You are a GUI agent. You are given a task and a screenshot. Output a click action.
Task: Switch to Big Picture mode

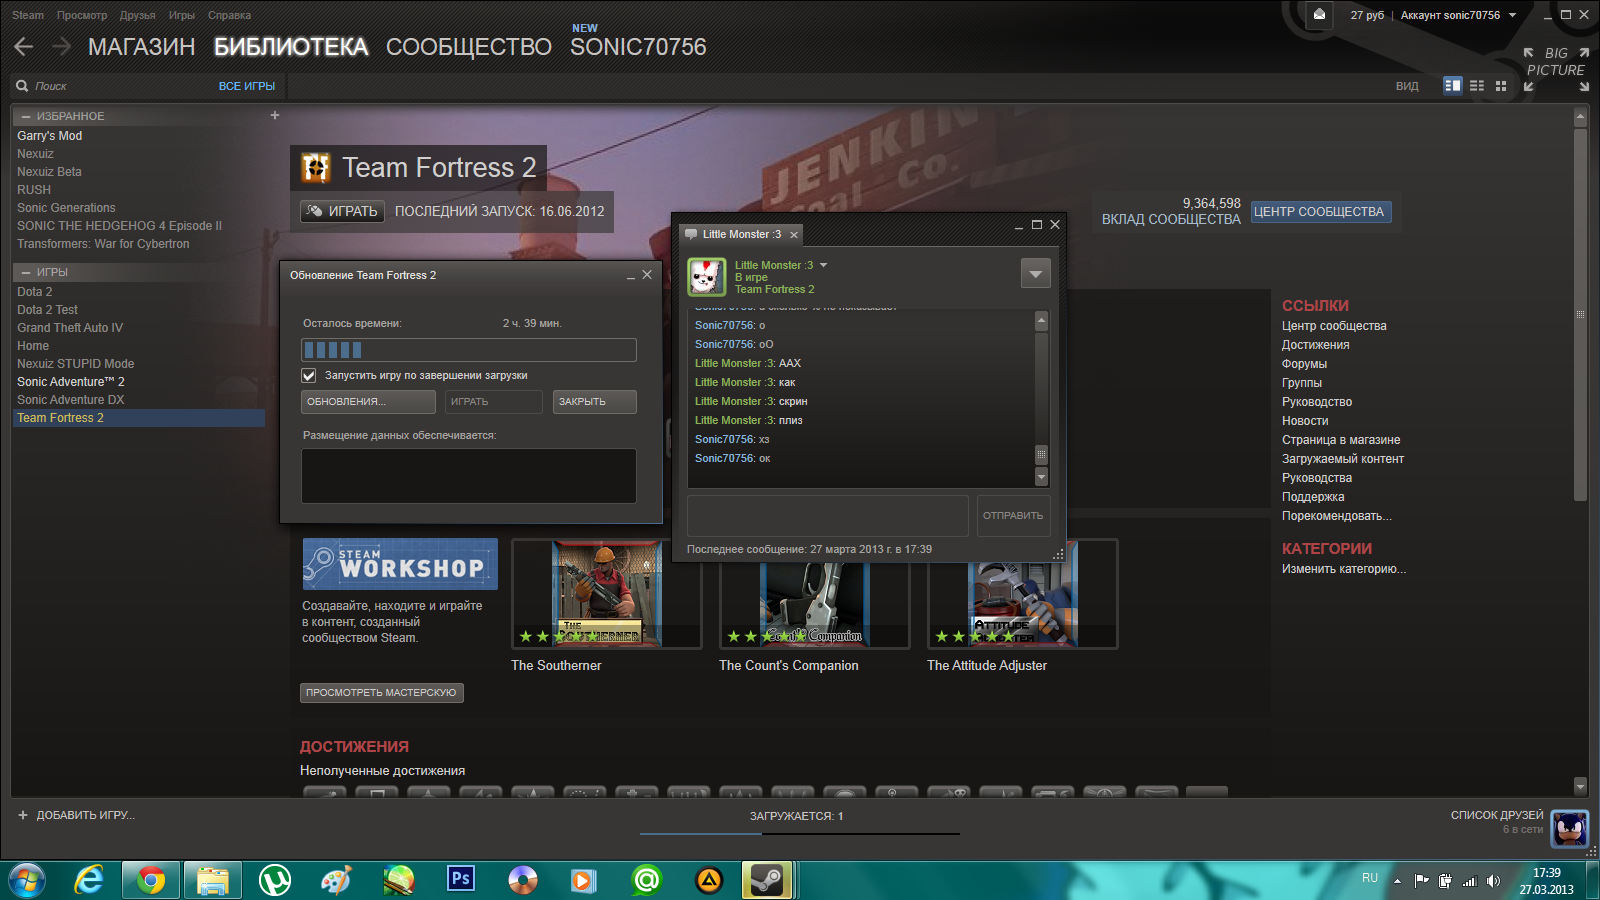(1556, 70)
